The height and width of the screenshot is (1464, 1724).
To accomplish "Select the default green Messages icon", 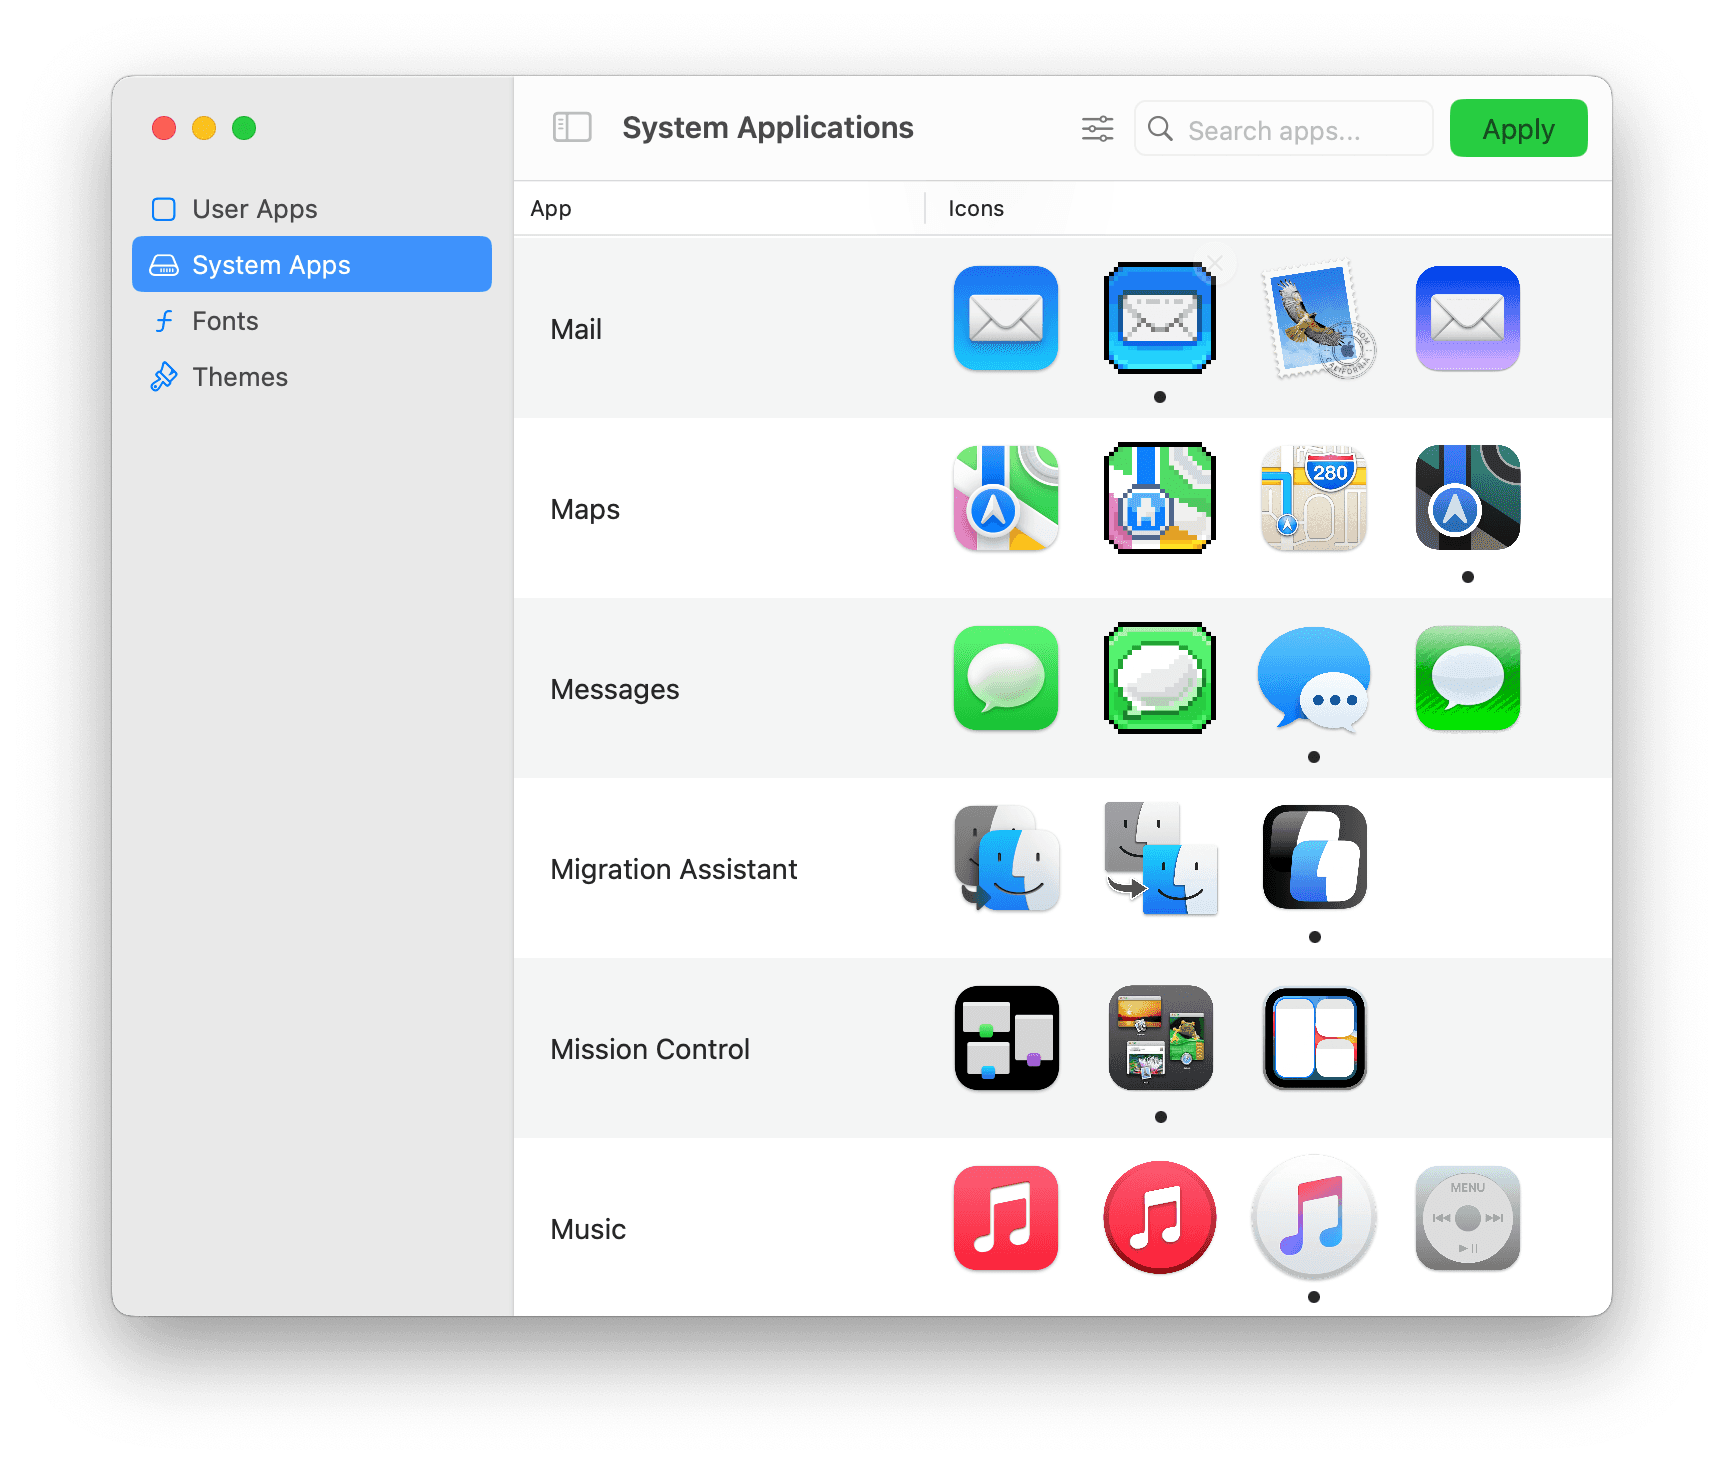I will [x=1005, y=678].
